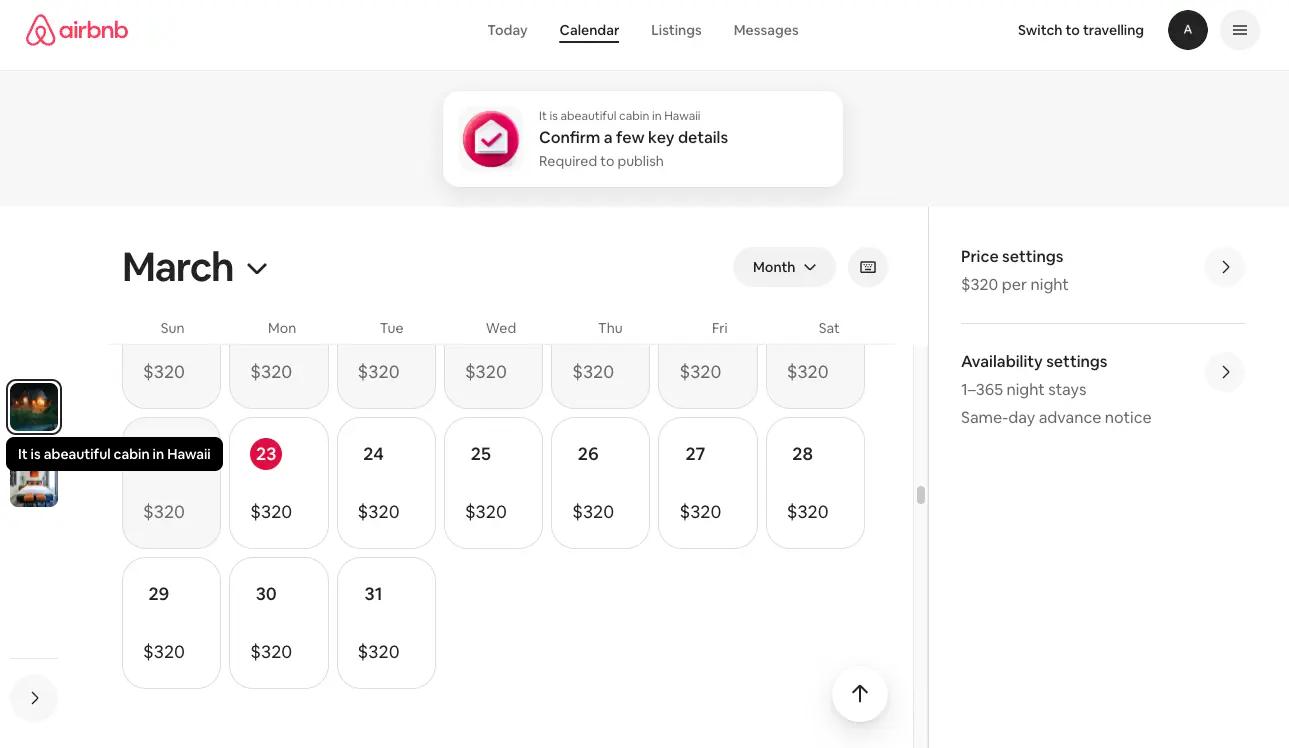Click the pink checkmark house icon
Screen dimensions: 1289x748
point(491,139)
